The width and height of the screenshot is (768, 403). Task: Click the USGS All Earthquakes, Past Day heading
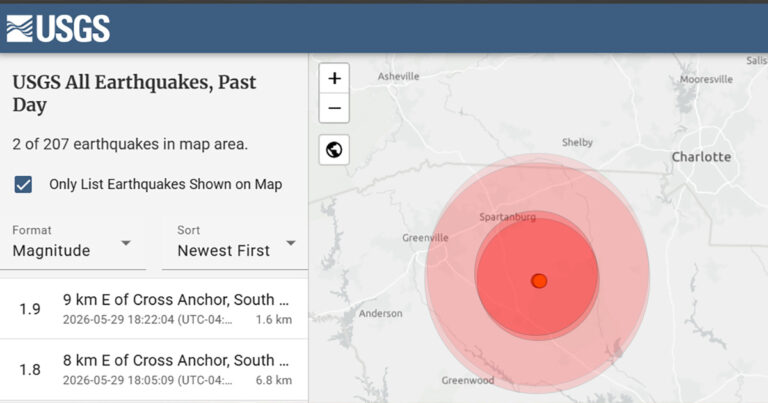[x=134, y=94]
